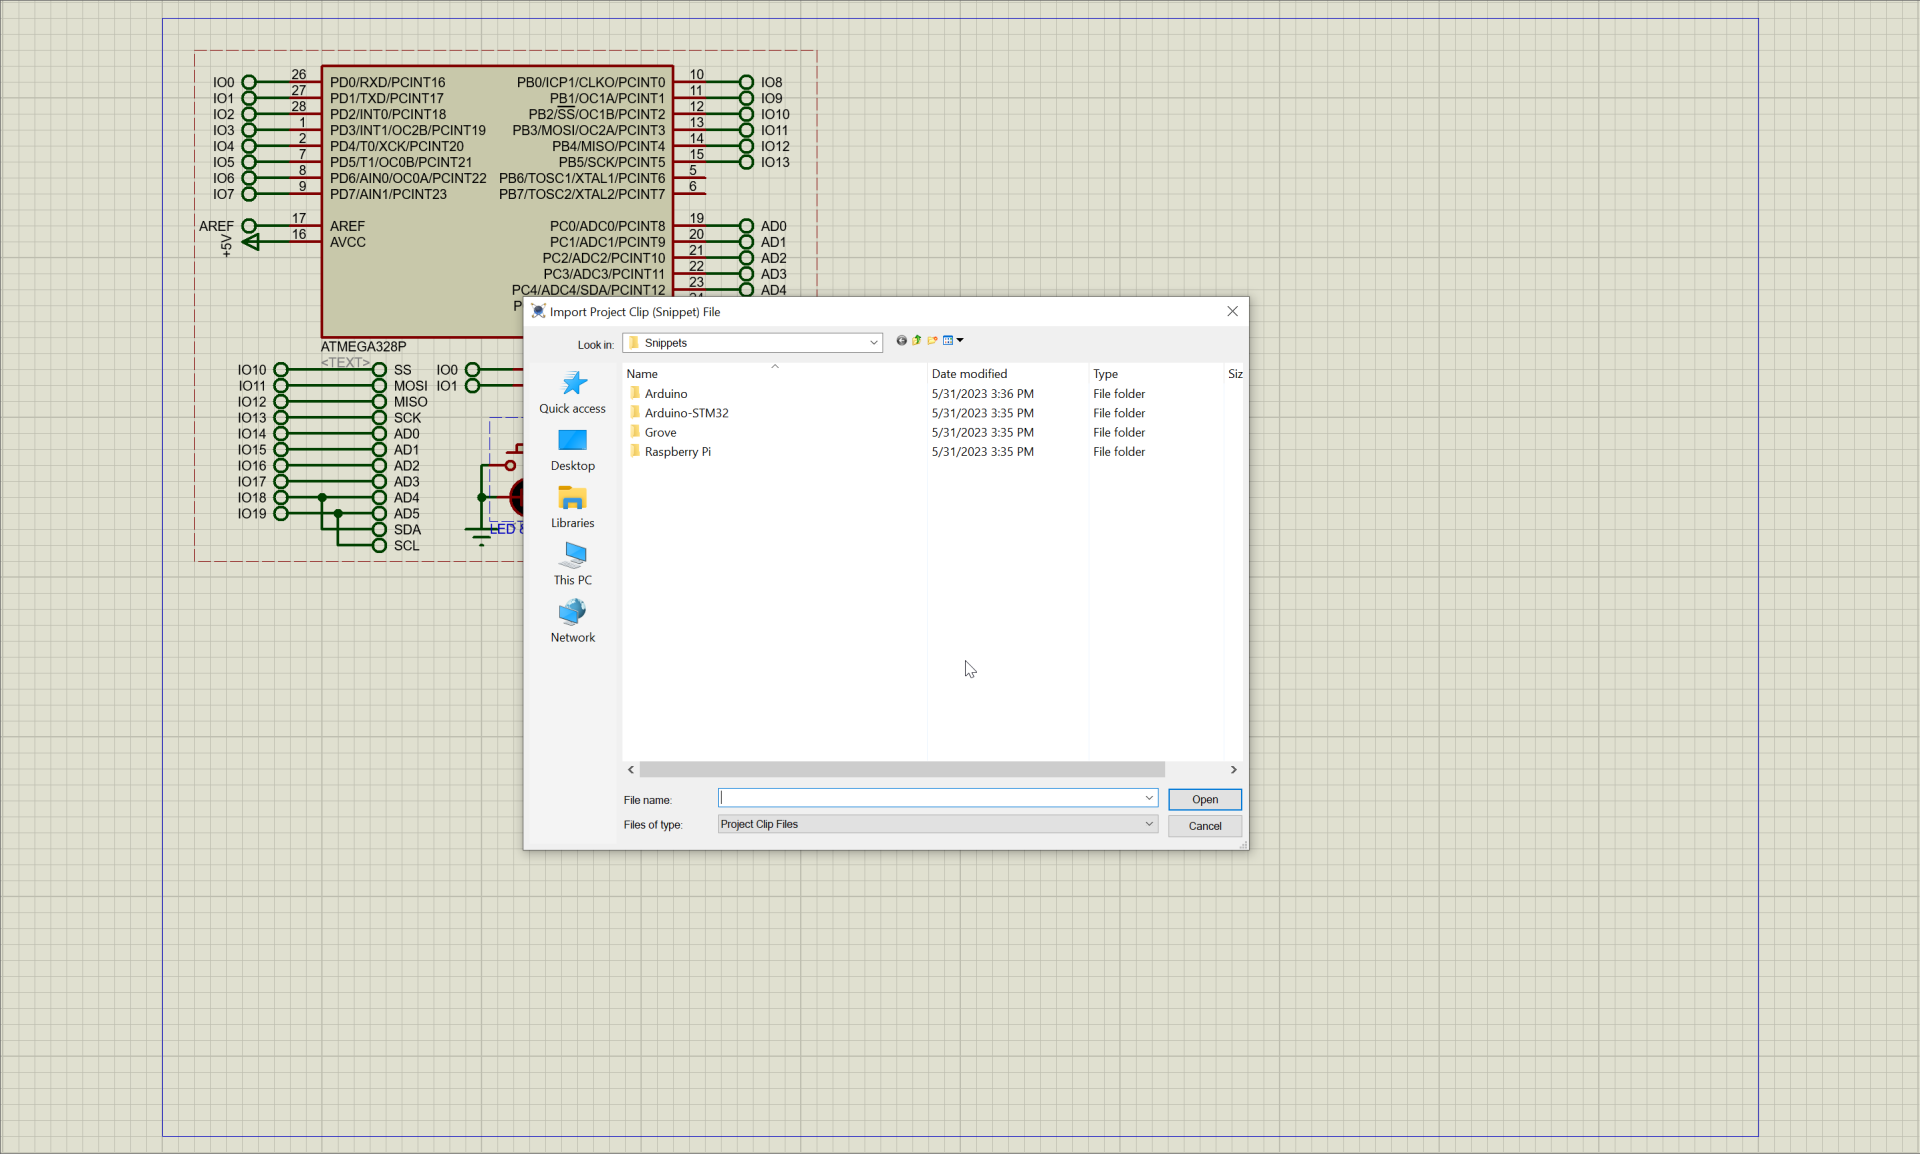Screen dimensions: 1920x1154
Task: Open Network location in sidebar
Action: (572, 620)
